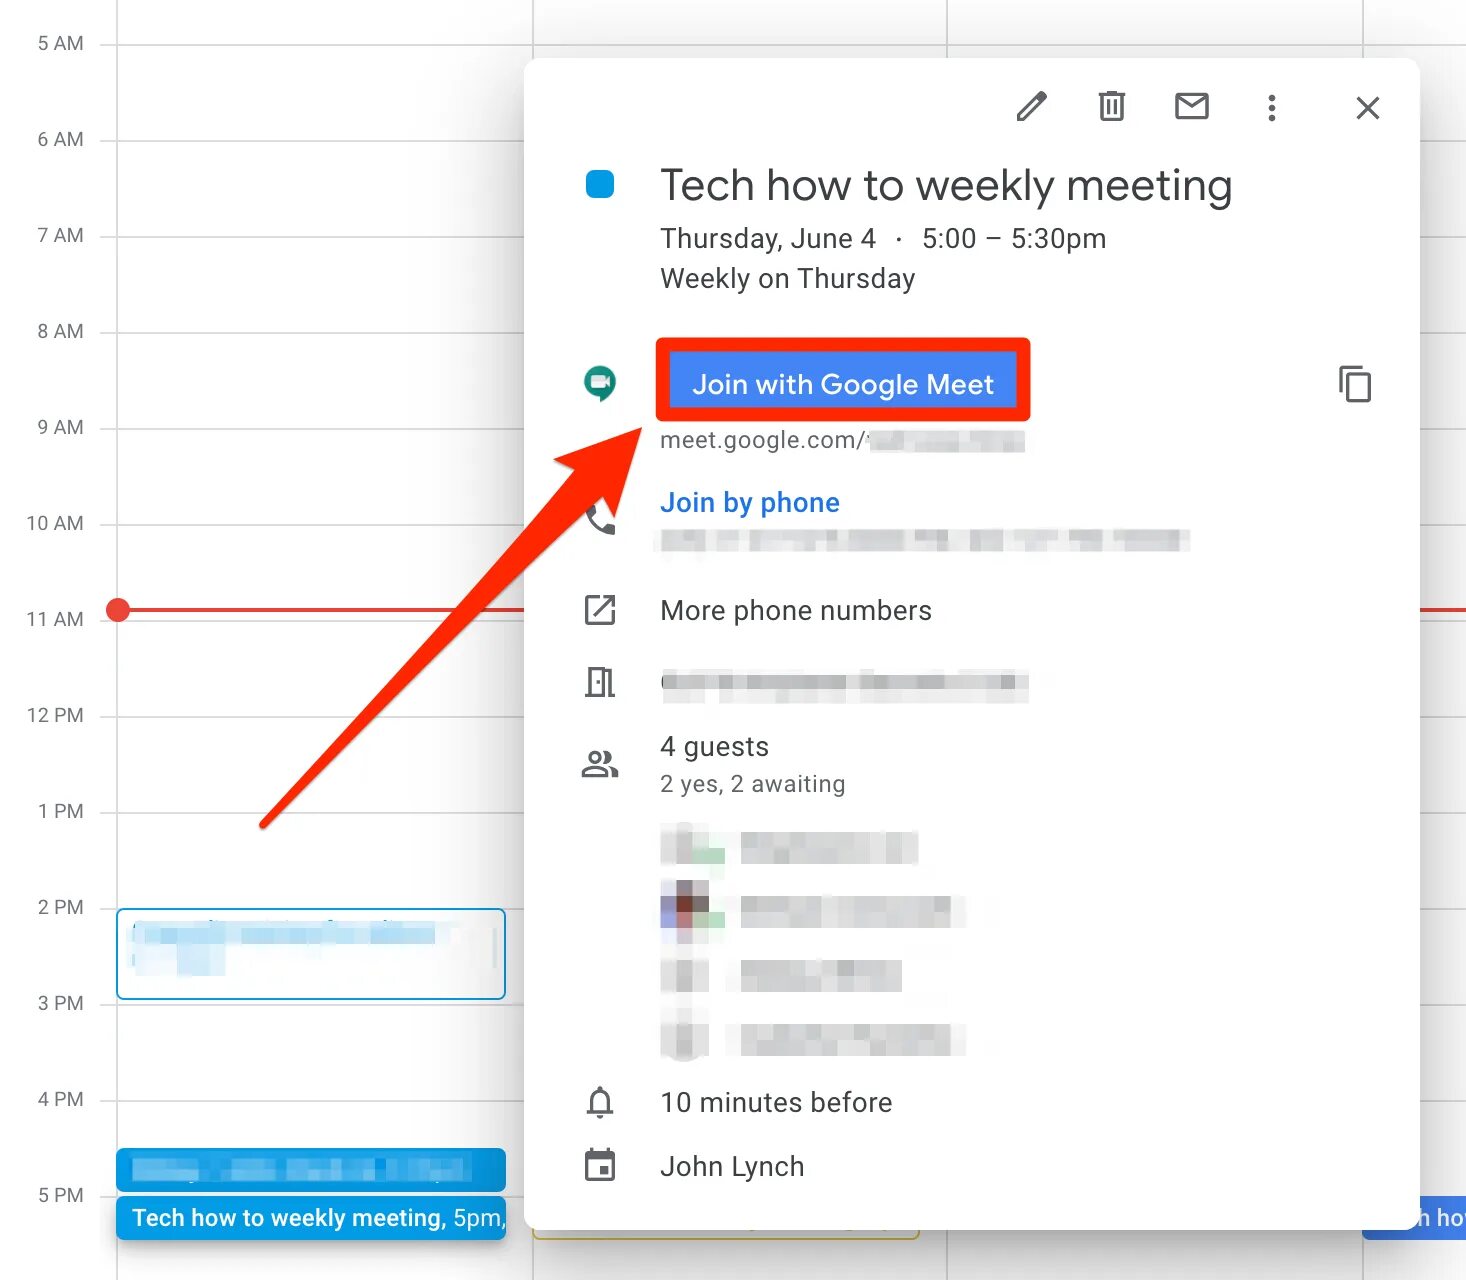Viewport: 1466px width, 1280px height.
Task: Click the "10 minutes before" reminder text
Action: pos(776,1103)
